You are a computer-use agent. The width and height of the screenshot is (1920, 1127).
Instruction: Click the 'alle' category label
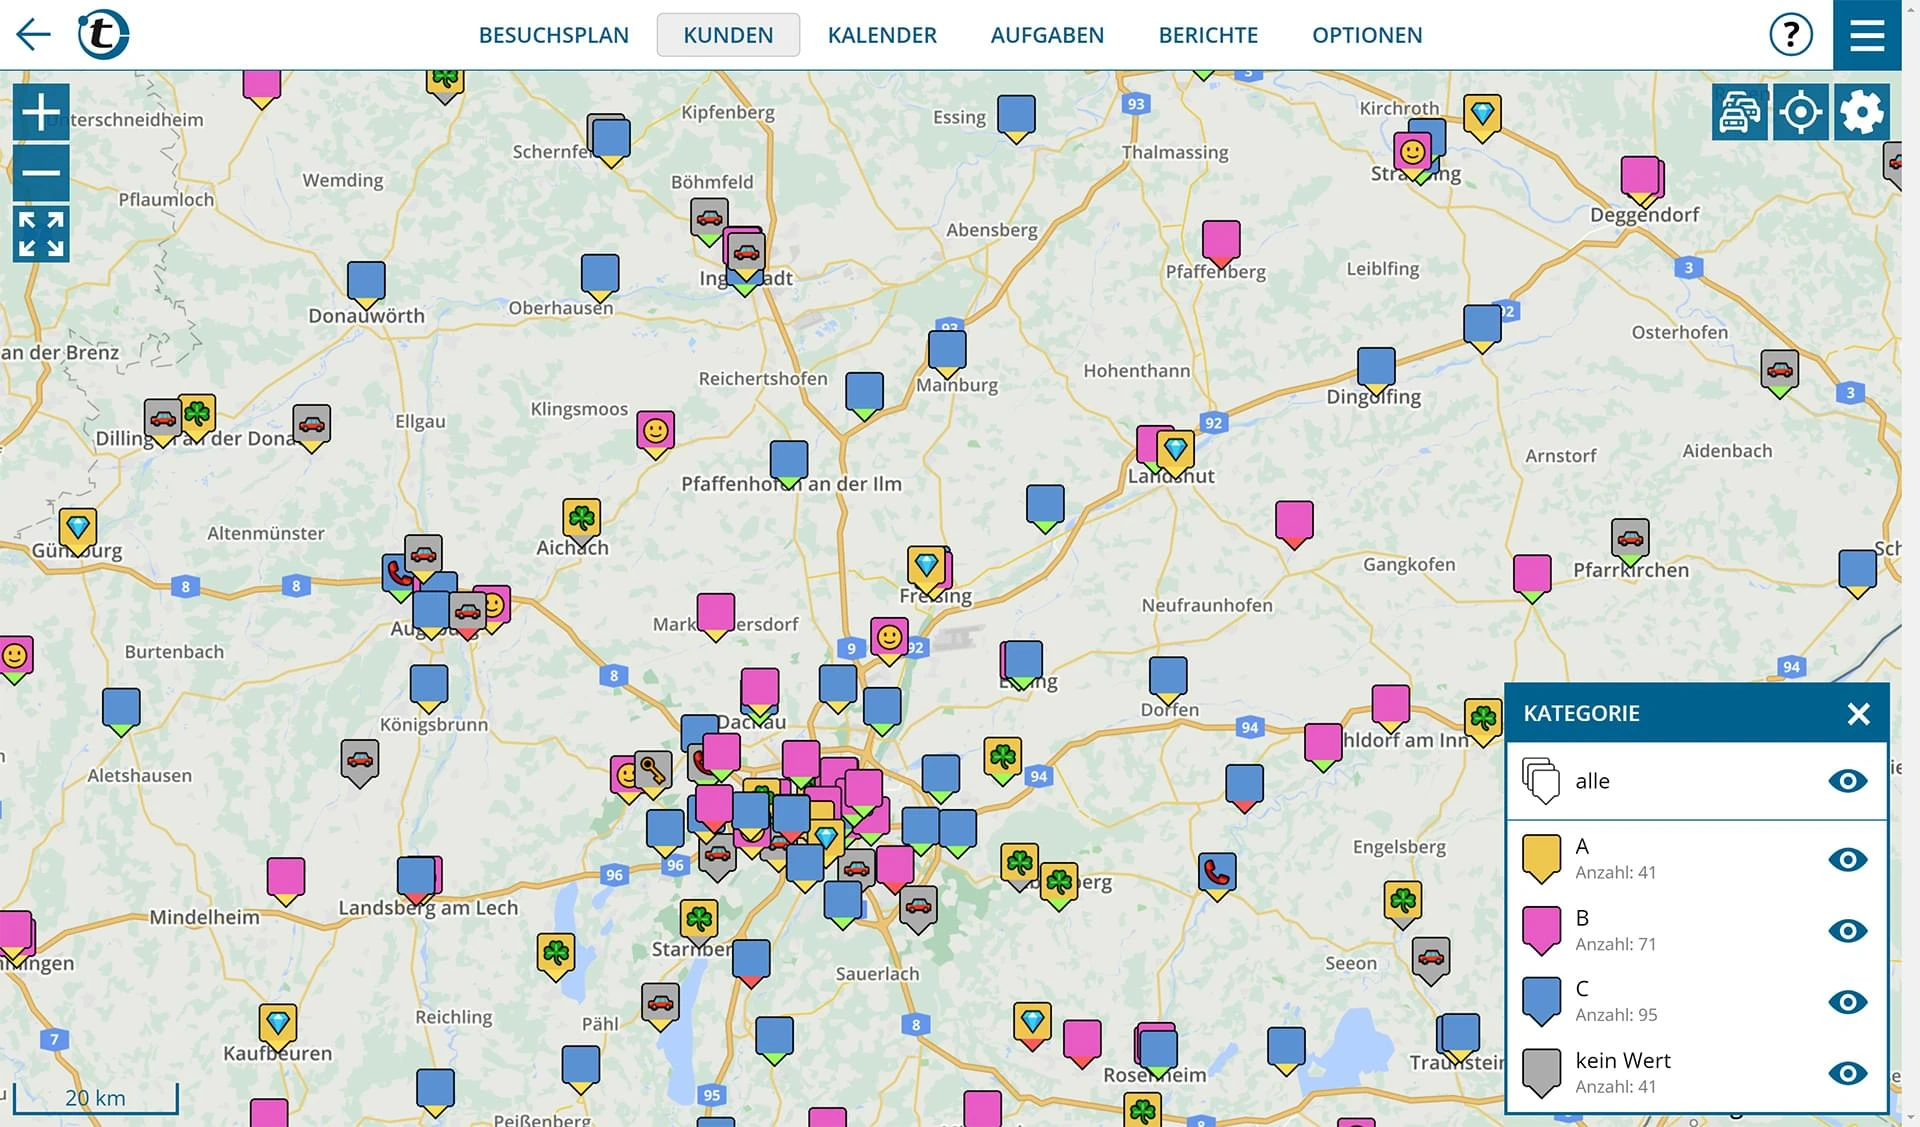(x=1592, y=781)
